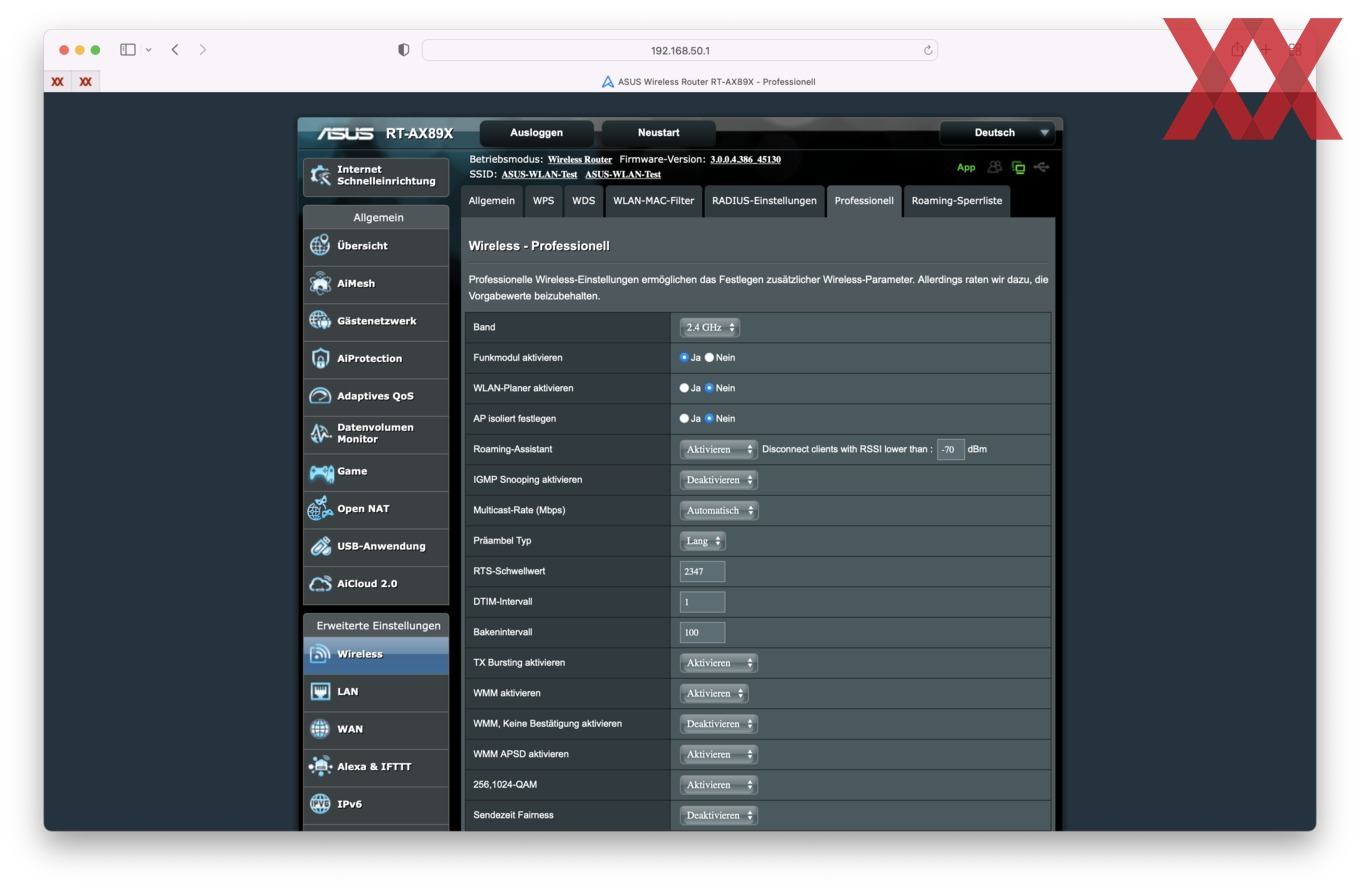Open Präambel Typ dropdown
The width and height of the screenshot is (1360, 889).
(702, 541)
